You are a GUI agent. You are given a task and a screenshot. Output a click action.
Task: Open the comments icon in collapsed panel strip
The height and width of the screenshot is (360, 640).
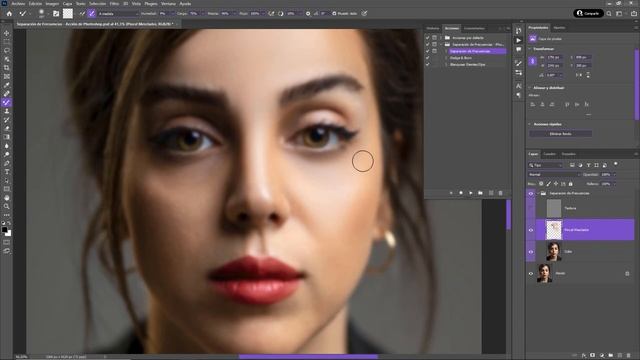click(518, 49)
